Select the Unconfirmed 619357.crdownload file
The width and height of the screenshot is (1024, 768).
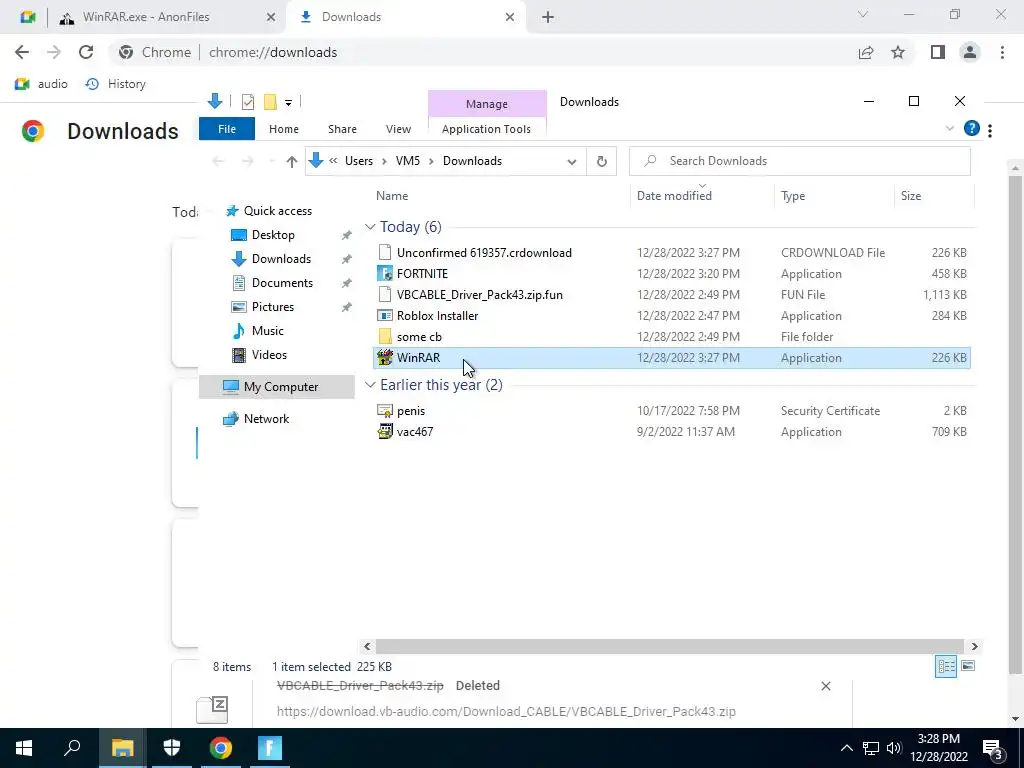(x=671, y=253)
